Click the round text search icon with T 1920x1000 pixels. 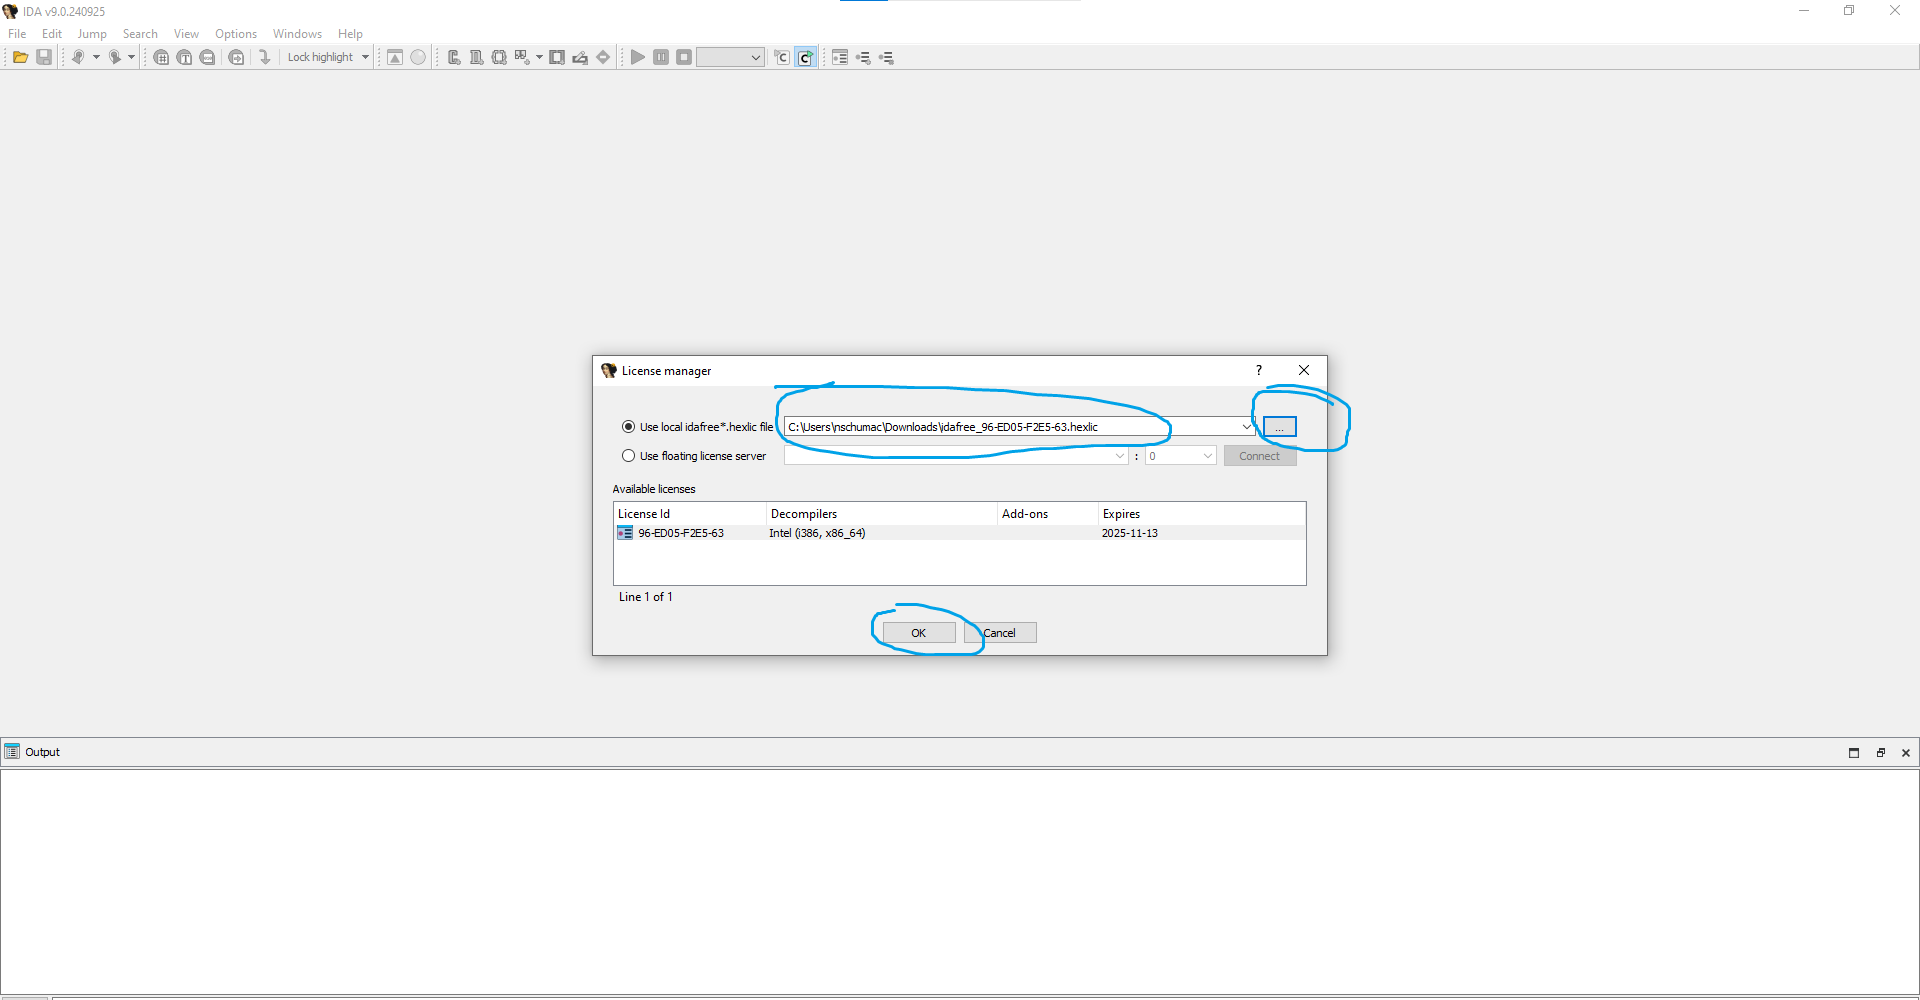point(184,57)
